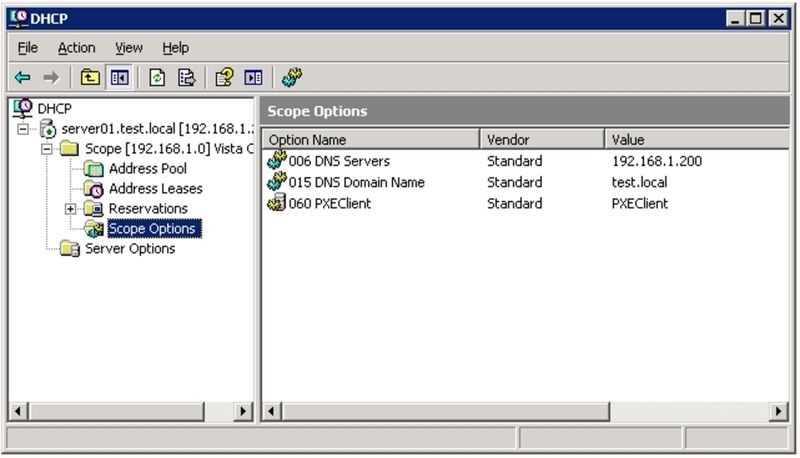Select Scope [192.168.1.0] Vista tree item
Image resolution: width=800 pixels, height=458 pixels.
pos(169,149)
